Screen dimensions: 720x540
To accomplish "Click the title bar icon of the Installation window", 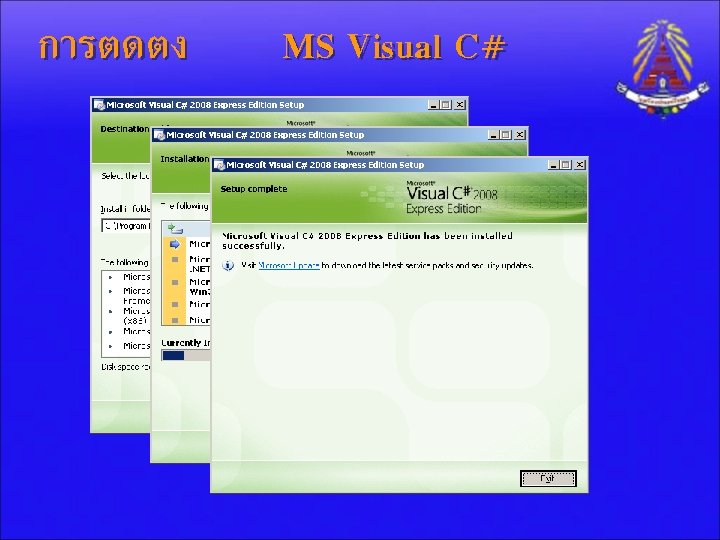I will tap(159, 135).
